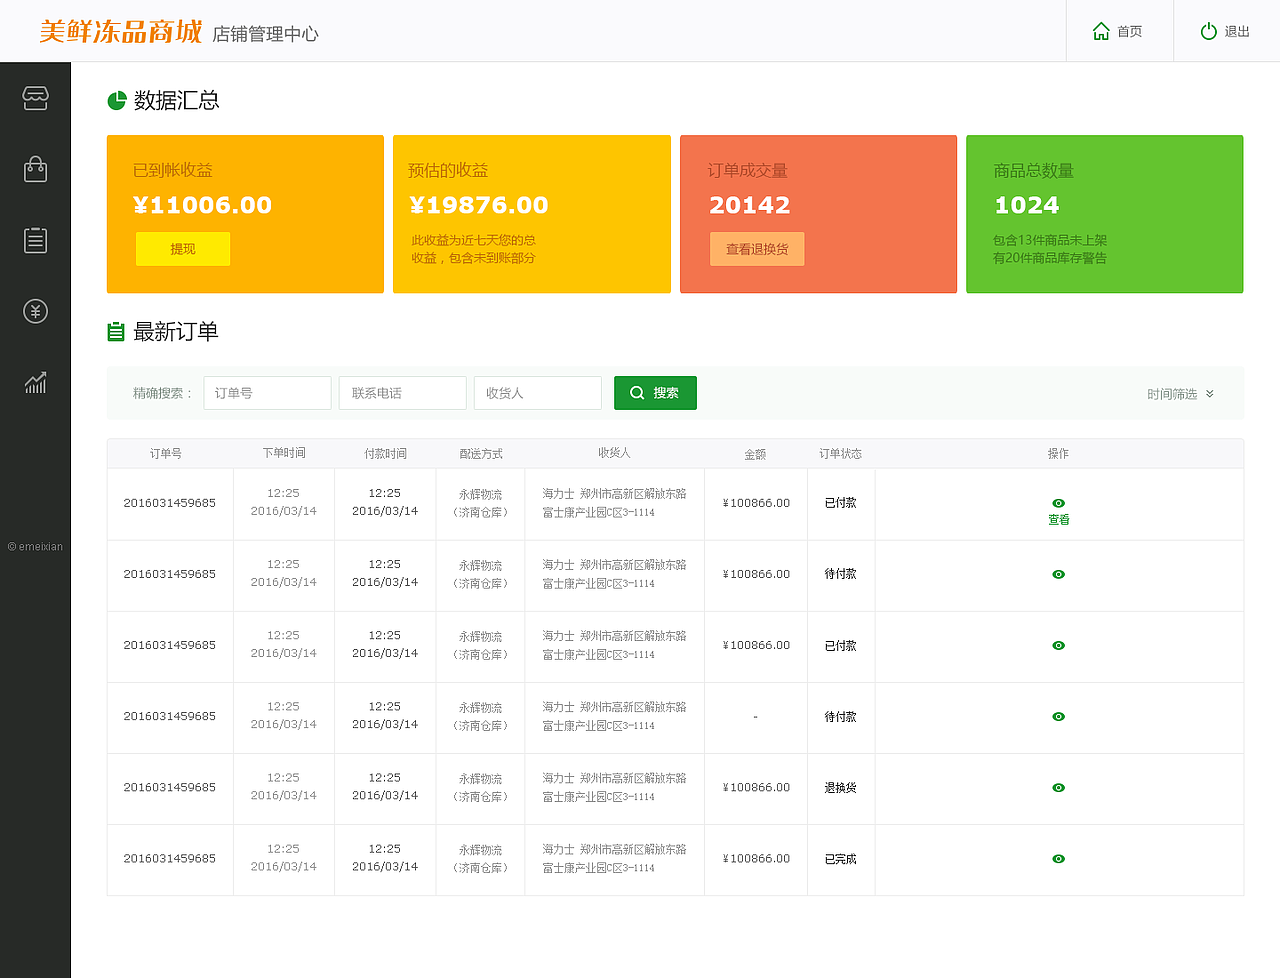1280x978 pixels.
Task: Click the 订单成交量 card title
Action: (748, 171)
